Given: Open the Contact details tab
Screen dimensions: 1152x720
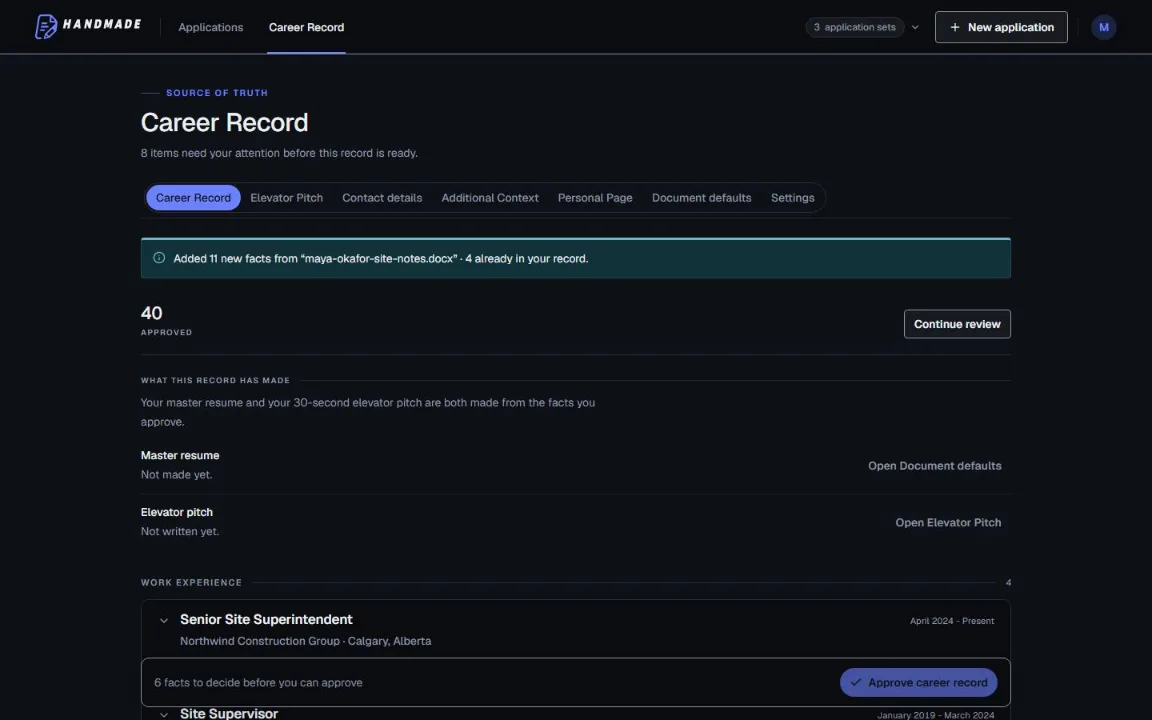Looking at the screenshot, I should [x=382, y=198].
